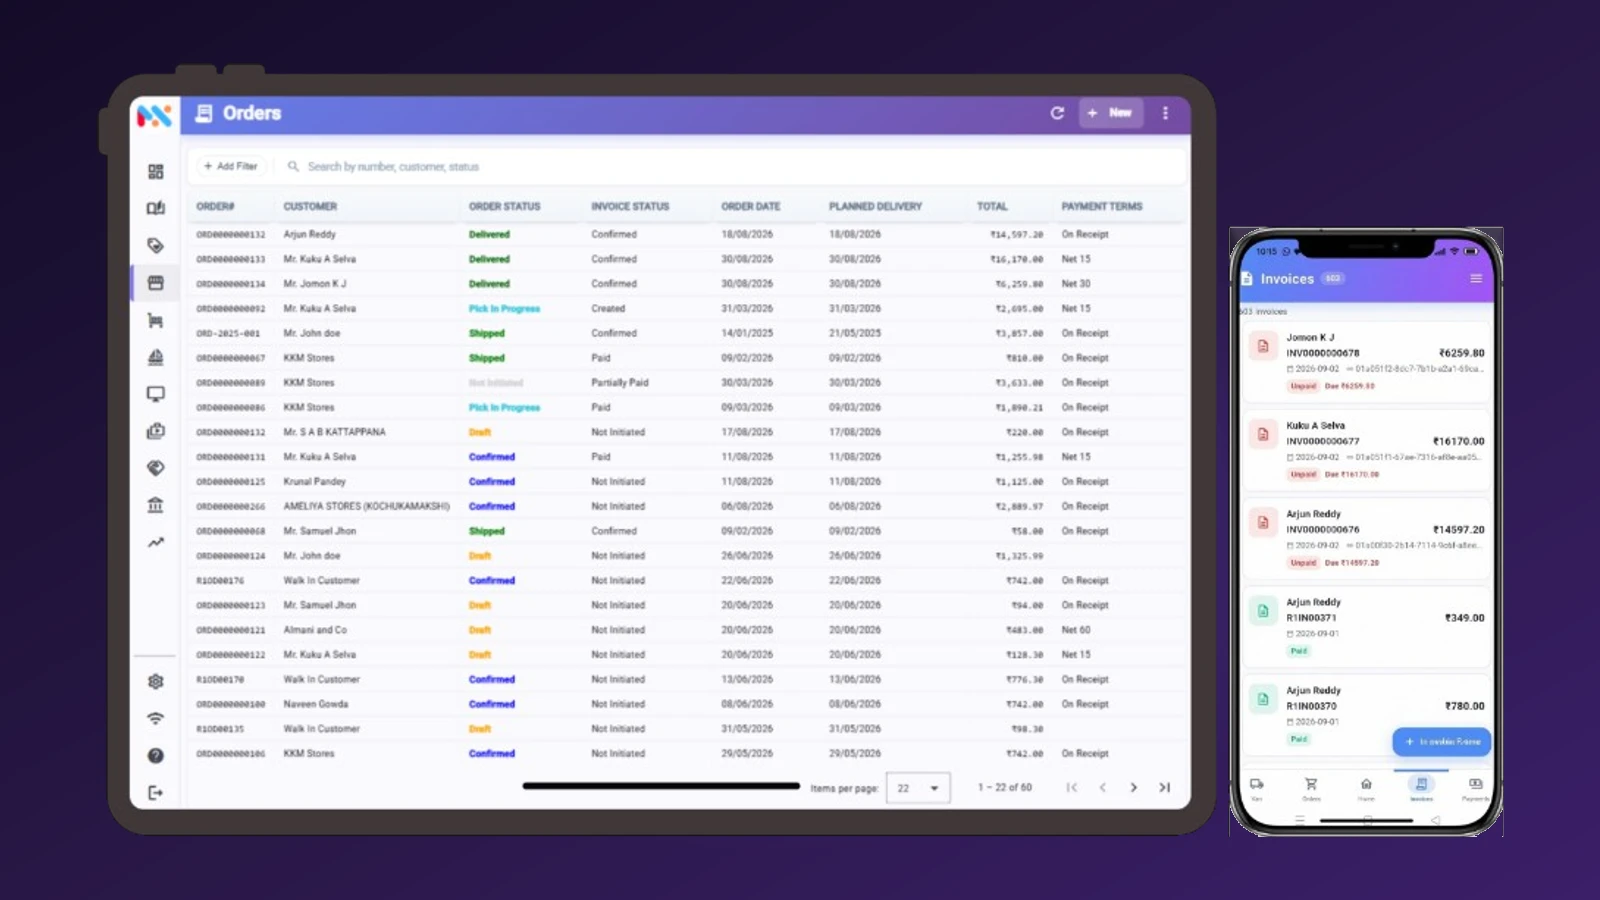This screenshot has width=1600, height=900.
Task: Select the Mr. S A B KATTAPPANA order
Action: [x=688, y=432]
